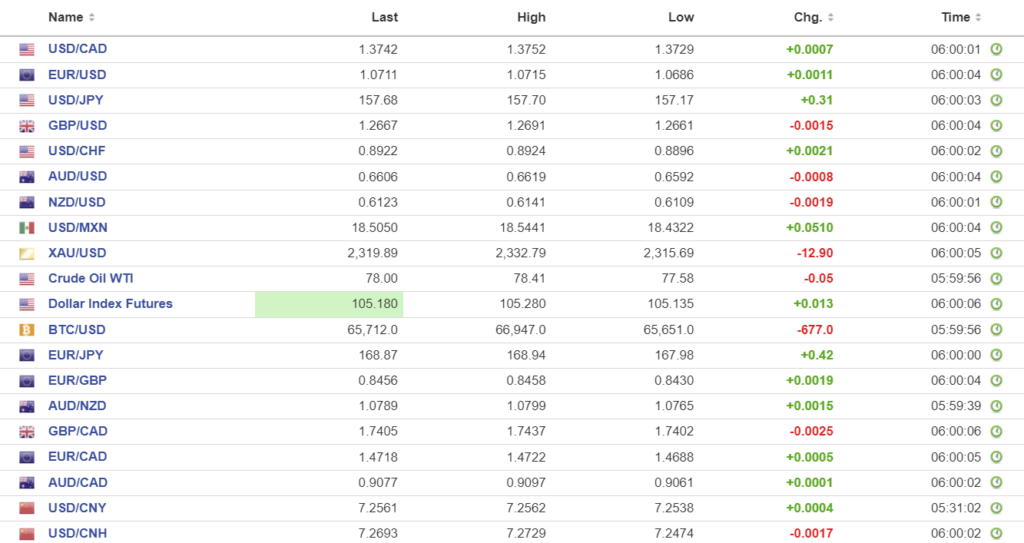
Task: Open the EUR/GBP pair link
Action: click(x=77, y=381)
